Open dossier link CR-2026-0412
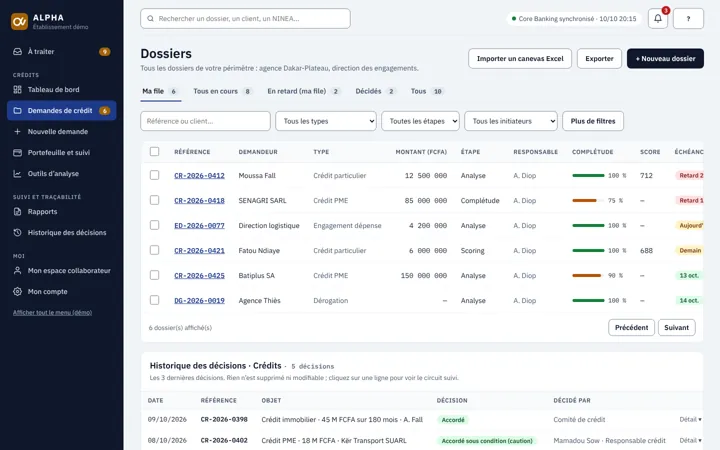Screen dimensions: 720x450 (x=199, y=175)
